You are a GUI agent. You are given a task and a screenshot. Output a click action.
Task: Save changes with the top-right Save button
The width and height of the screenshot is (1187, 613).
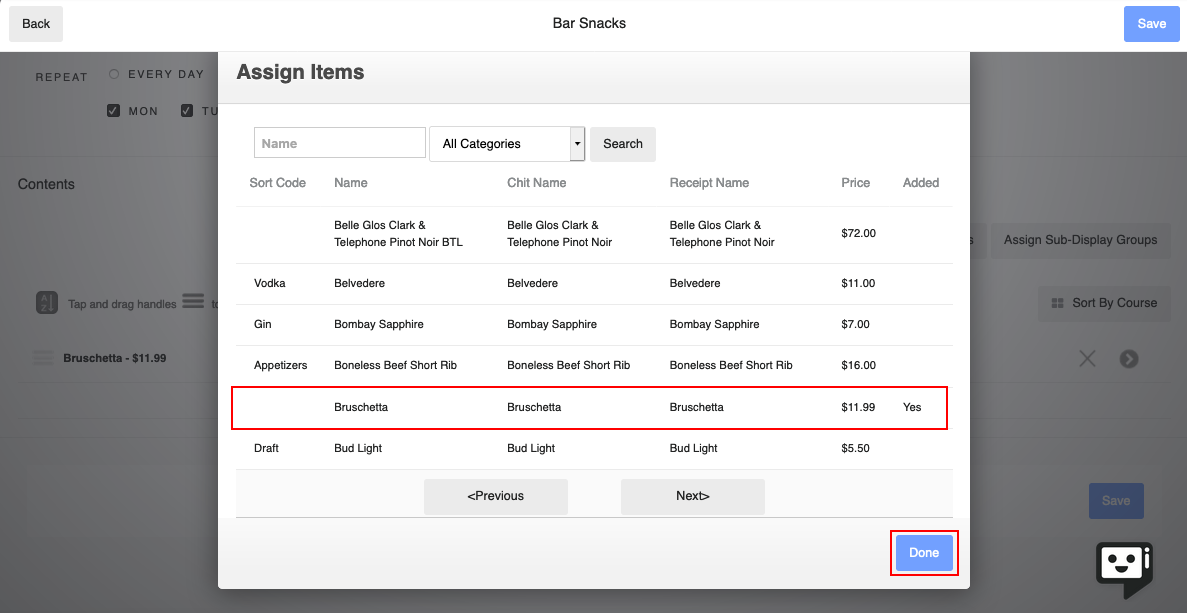[x=1151, y=23]
